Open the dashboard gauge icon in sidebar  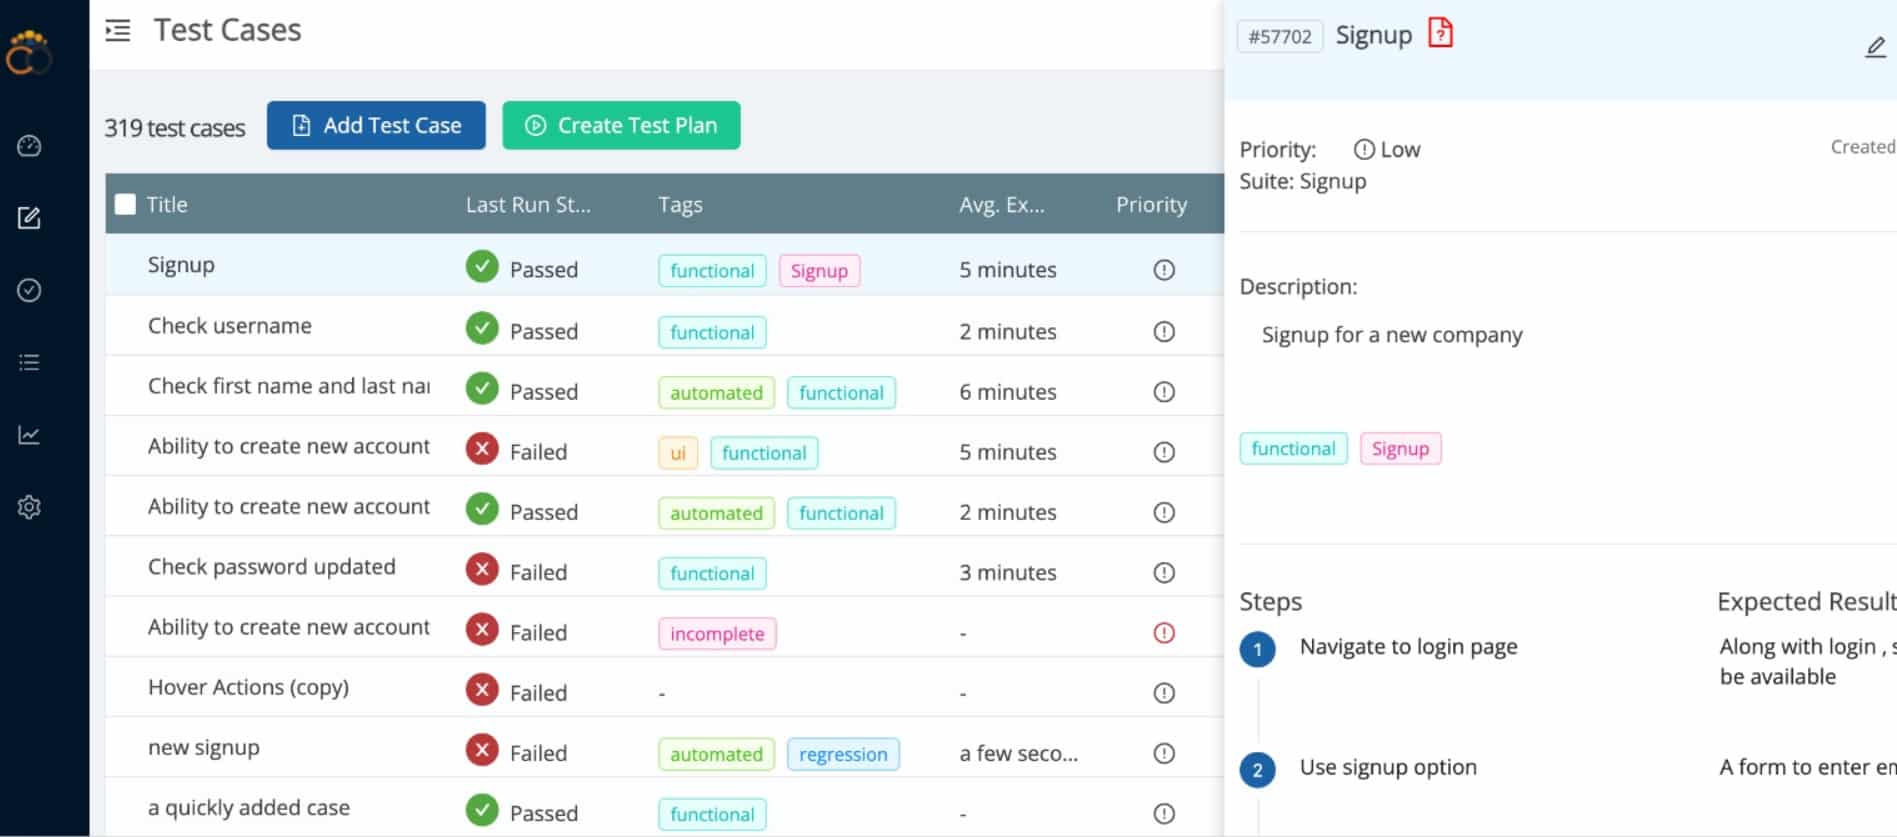pos(29,146)
